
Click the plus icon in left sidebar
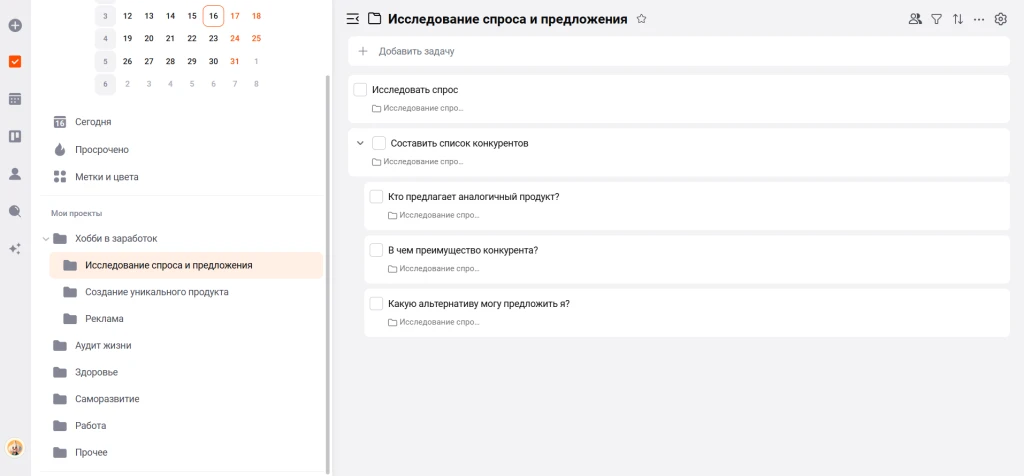click(15, 24)
